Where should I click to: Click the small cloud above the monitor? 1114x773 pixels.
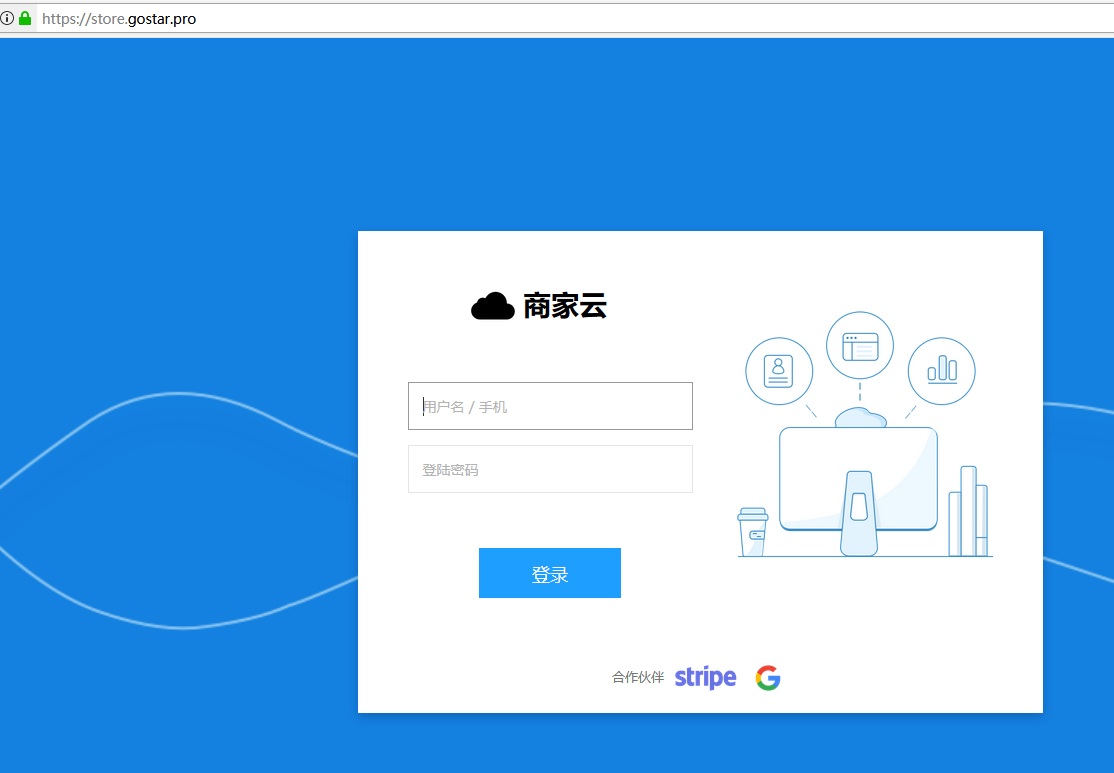pyautogui.click(x=860, y=417)
